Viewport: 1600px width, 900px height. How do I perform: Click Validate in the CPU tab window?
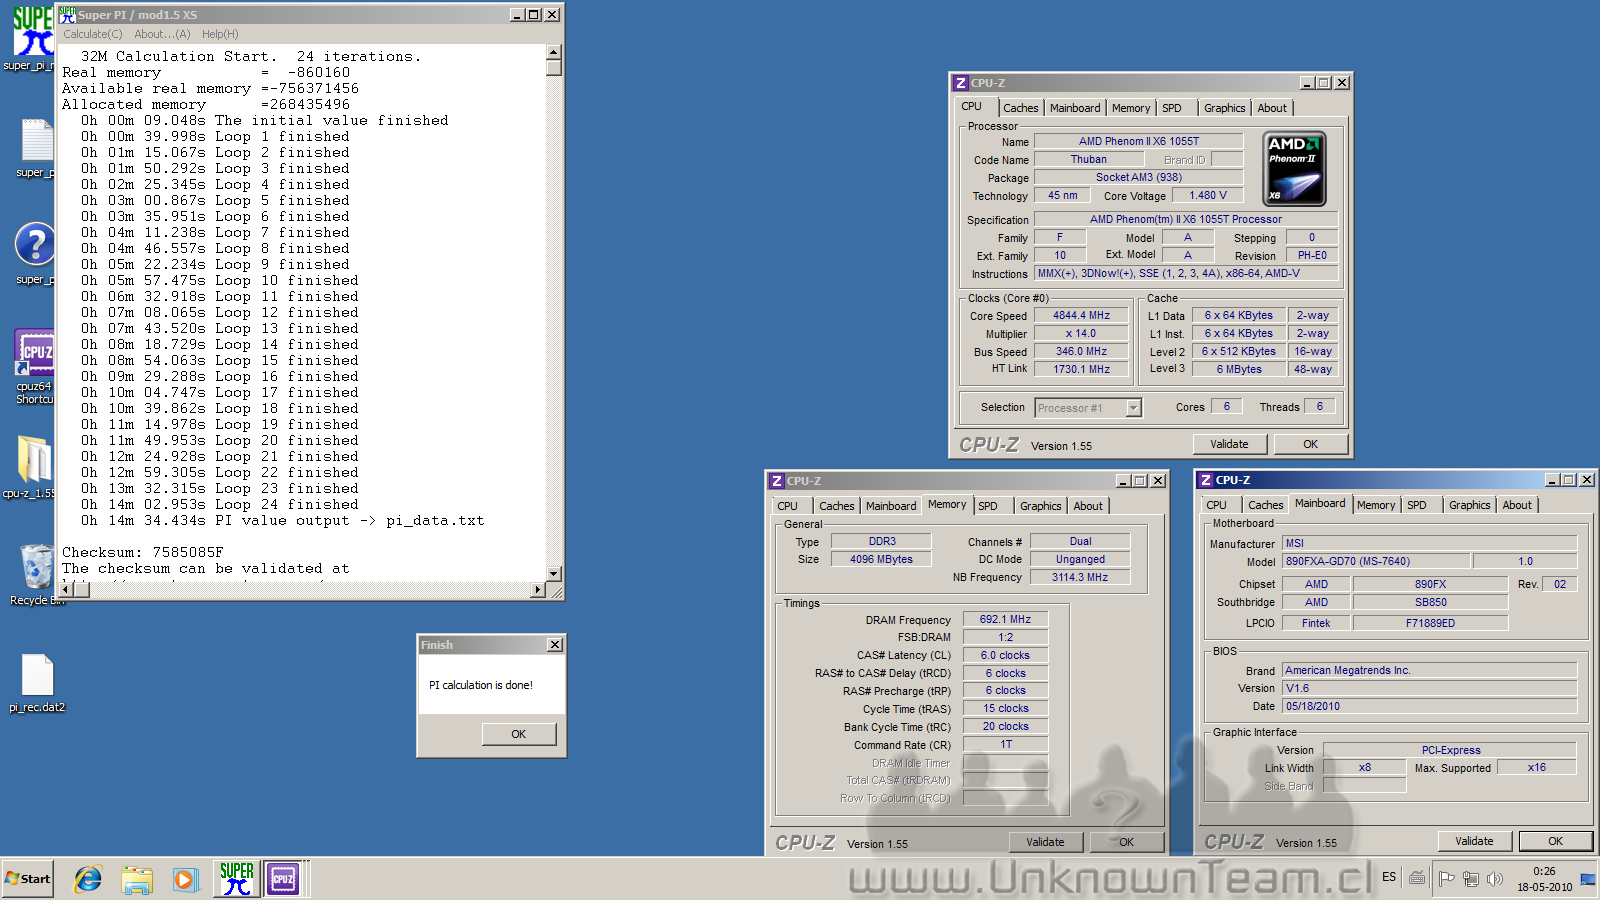(1229, 444)
